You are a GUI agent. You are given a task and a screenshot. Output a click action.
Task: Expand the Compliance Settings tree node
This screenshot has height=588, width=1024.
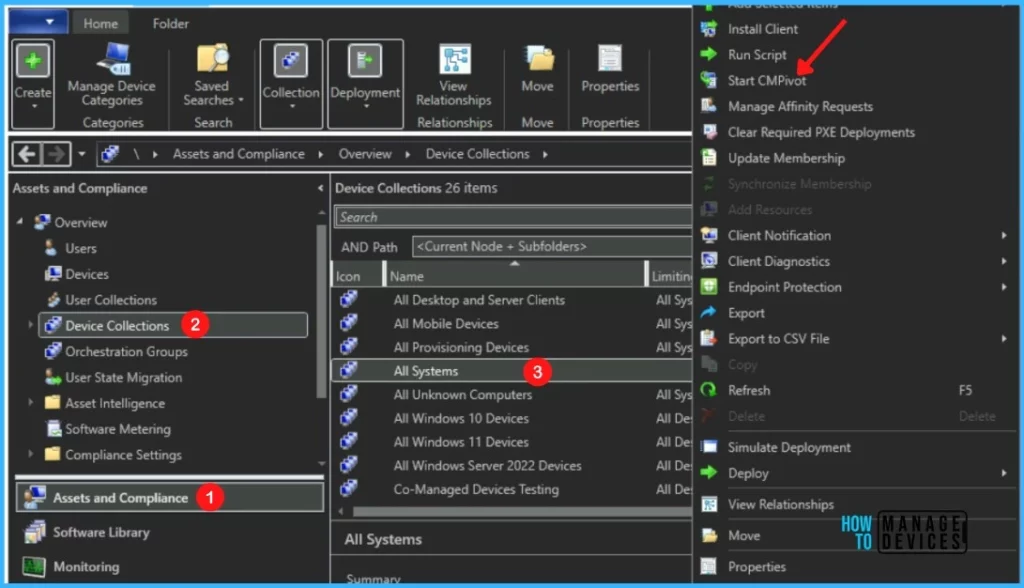tap(31, 453)
